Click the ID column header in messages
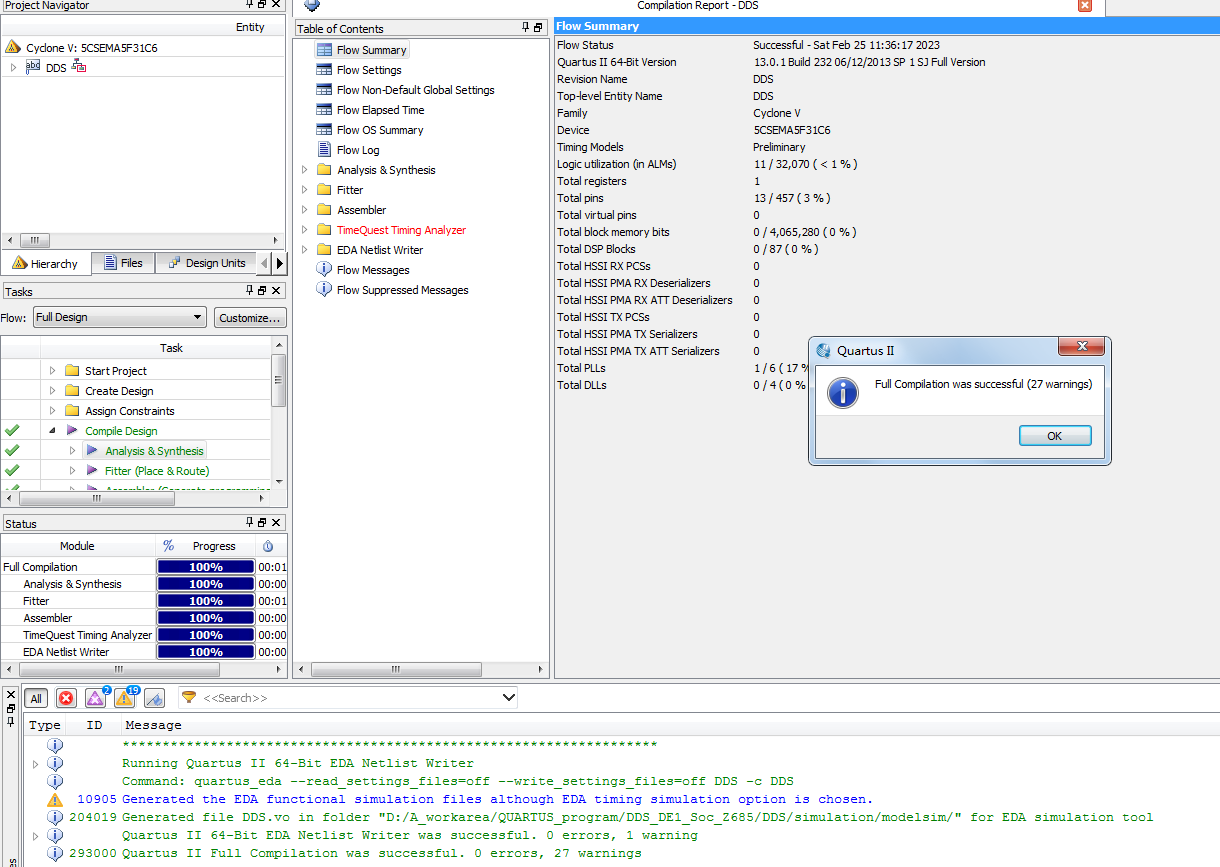 [x=94, y=725]
